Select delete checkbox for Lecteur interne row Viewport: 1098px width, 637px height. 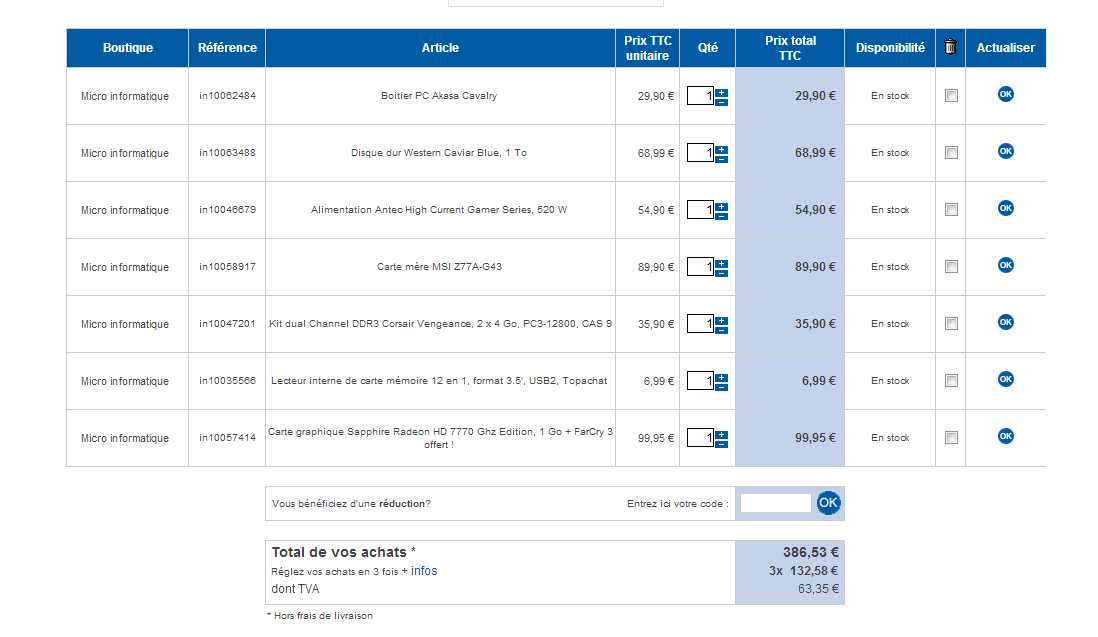coord(951,381)
